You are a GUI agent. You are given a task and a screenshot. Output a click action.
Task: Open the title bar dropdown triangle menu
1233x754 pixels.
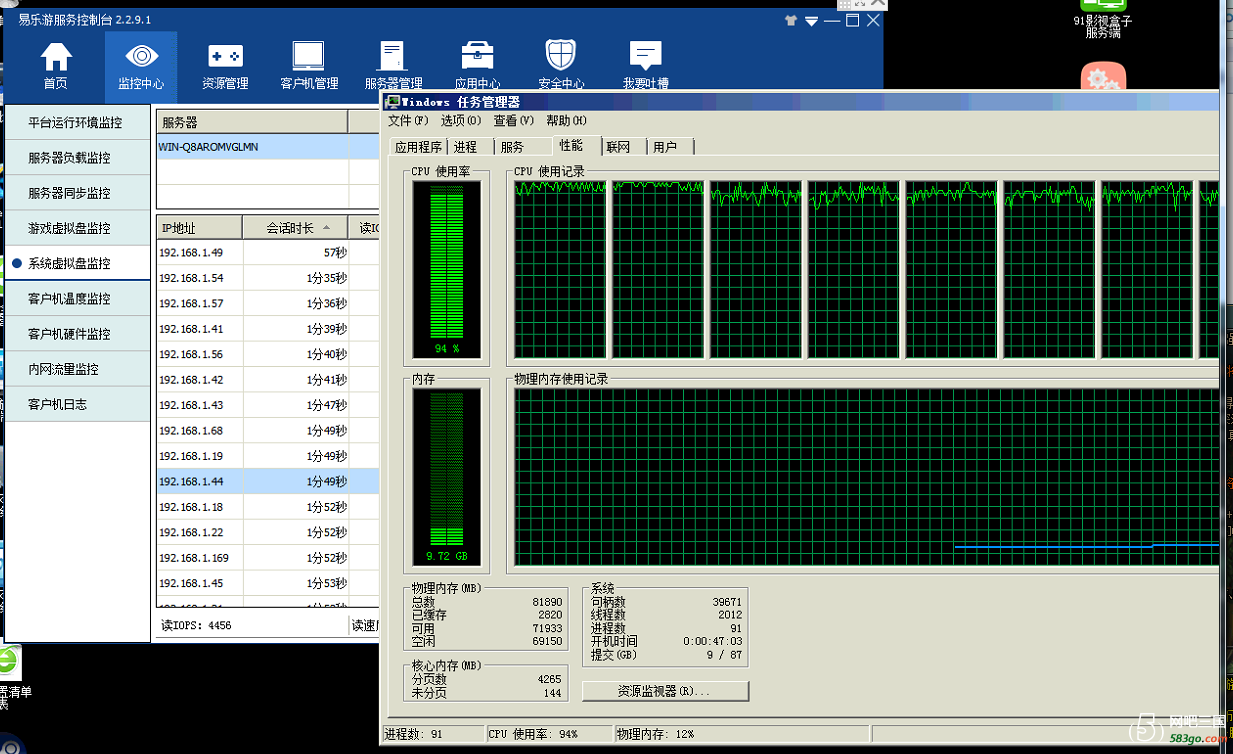(x=812, y=21)
